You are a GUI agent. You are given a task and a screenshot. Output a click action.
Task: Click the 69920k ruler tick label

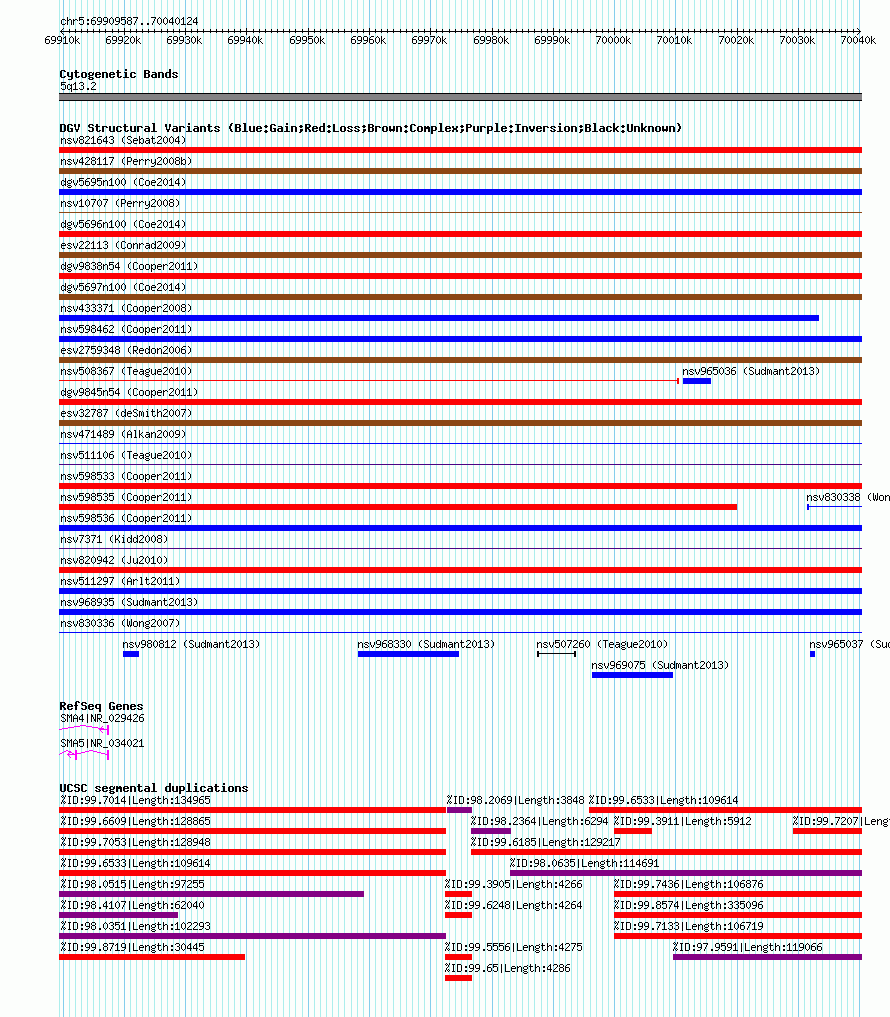coord(123,40)
